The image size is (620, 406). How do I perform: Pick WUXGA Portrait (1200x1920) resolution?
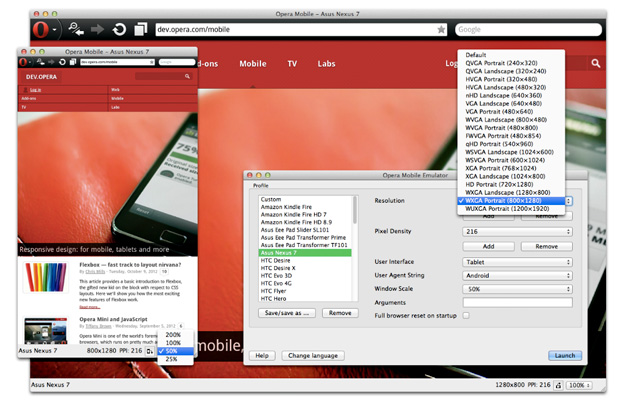pos(510,209)
